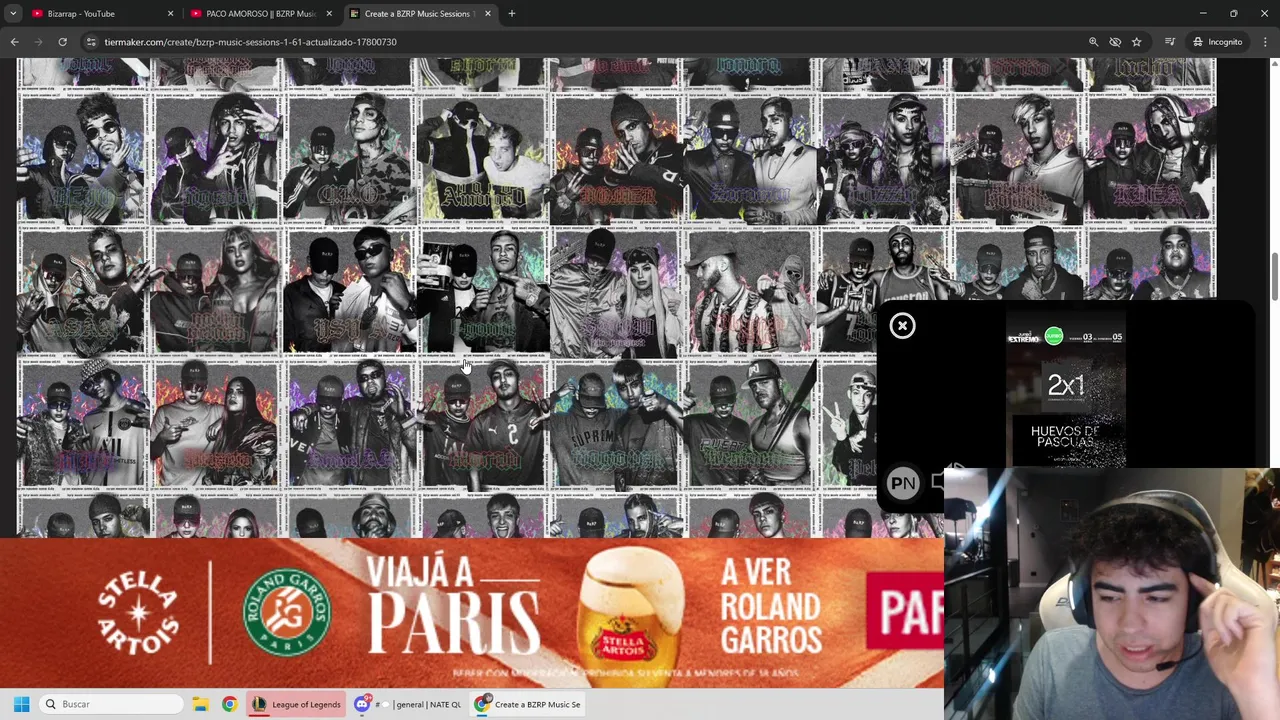Close the PACO AMOROSO tab
1280x720 pixels.
tap(328, 14)
